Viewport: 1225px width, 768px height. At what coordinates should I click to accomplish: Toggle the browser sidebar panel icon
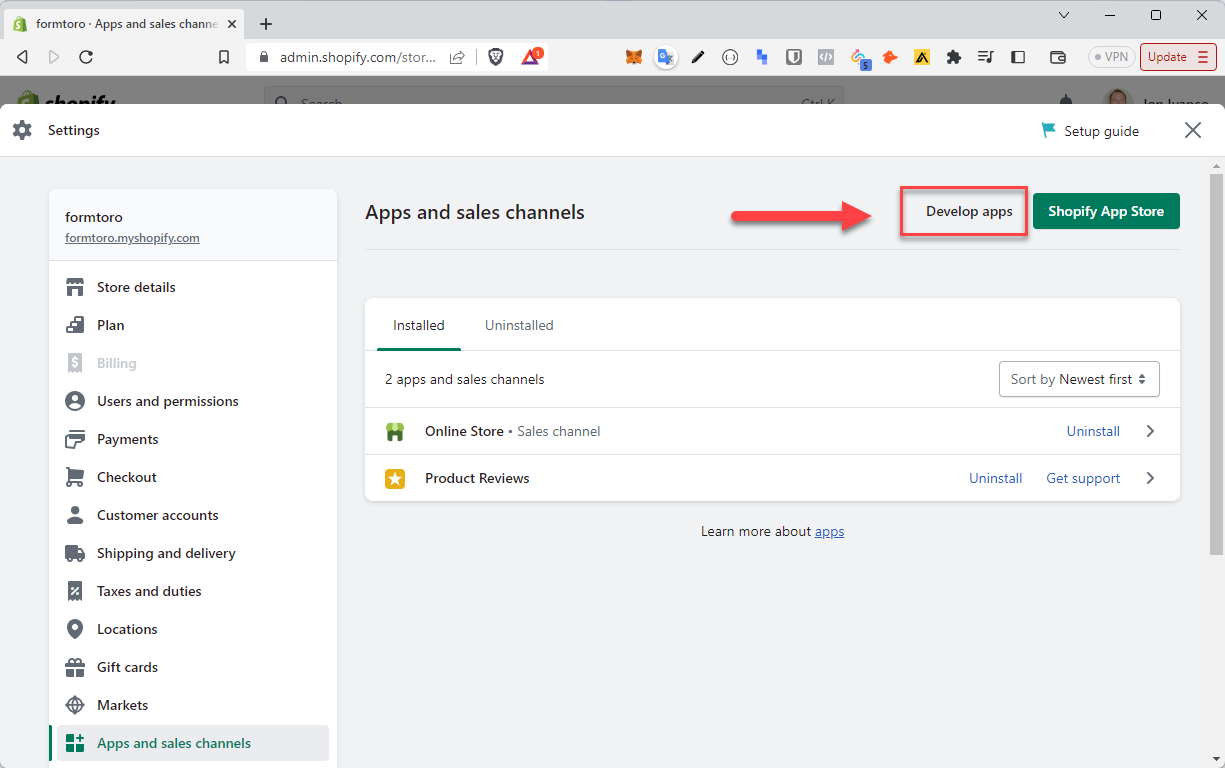[1018, 57]
